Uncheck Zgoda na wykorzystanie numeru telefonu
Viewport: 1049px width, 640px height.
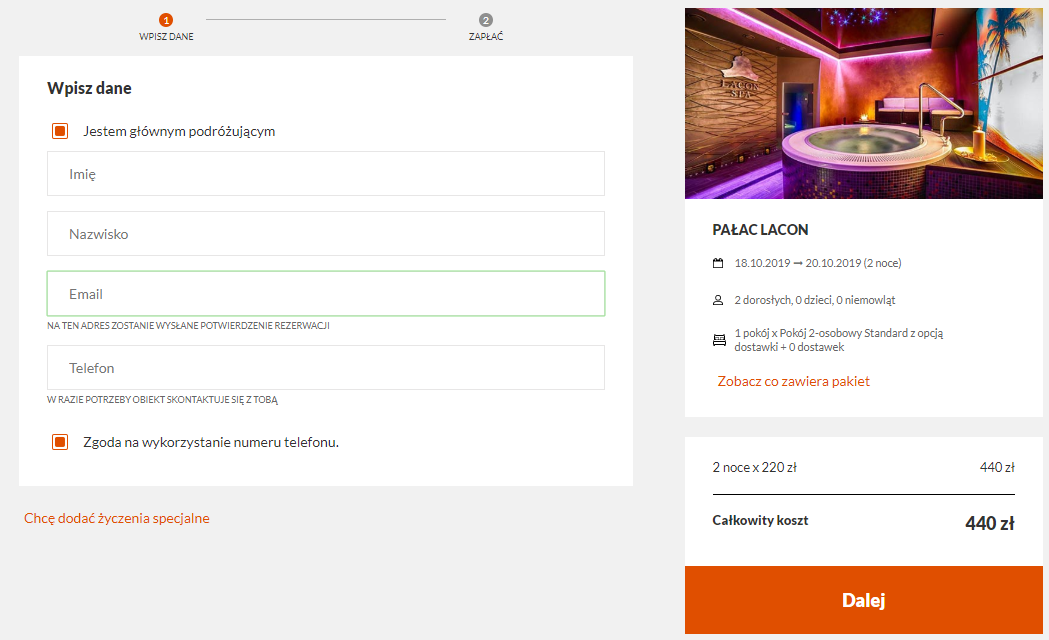click(x=60, y=442)
